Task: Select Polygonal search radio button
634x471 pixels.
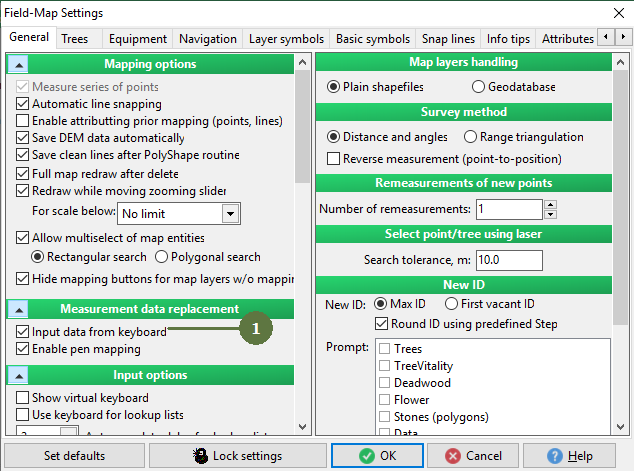Action: coord(161,257)
